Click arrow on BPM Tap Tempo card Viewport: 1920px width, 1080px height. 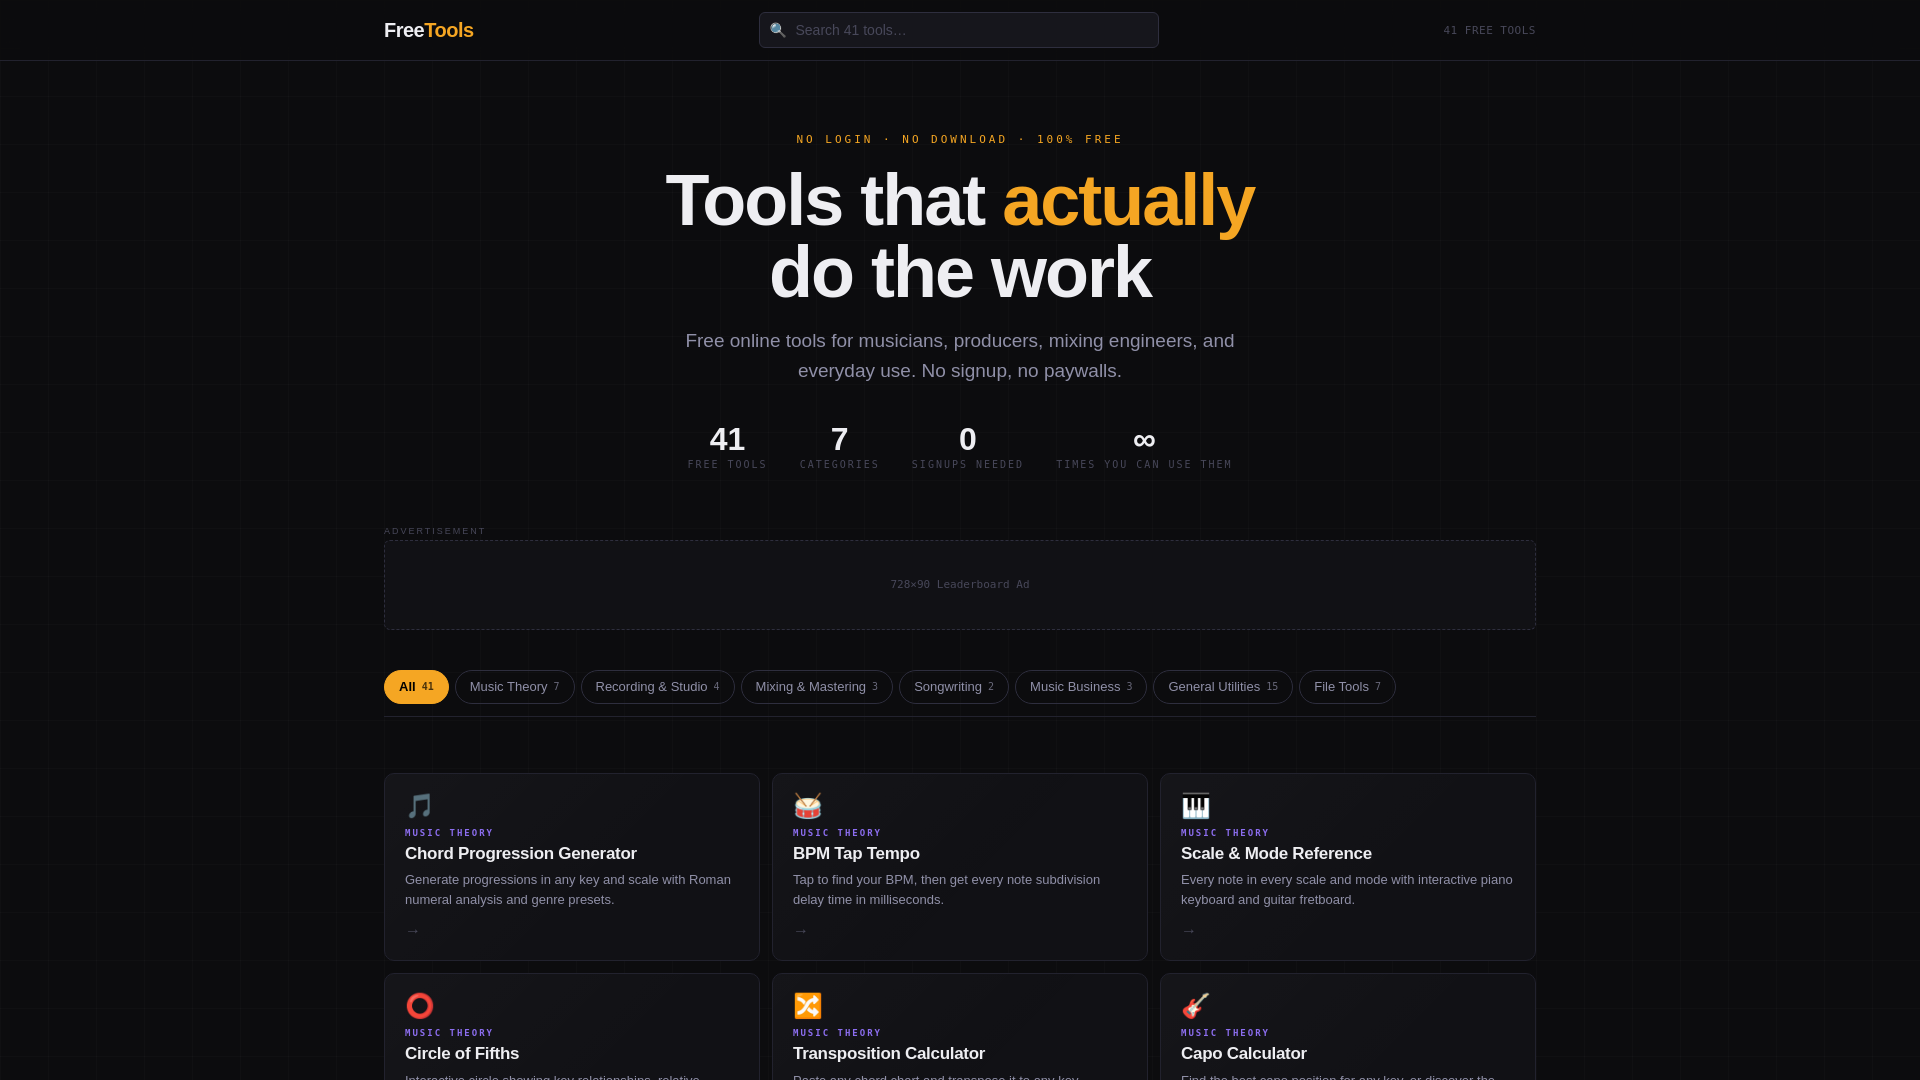point(801,931)
